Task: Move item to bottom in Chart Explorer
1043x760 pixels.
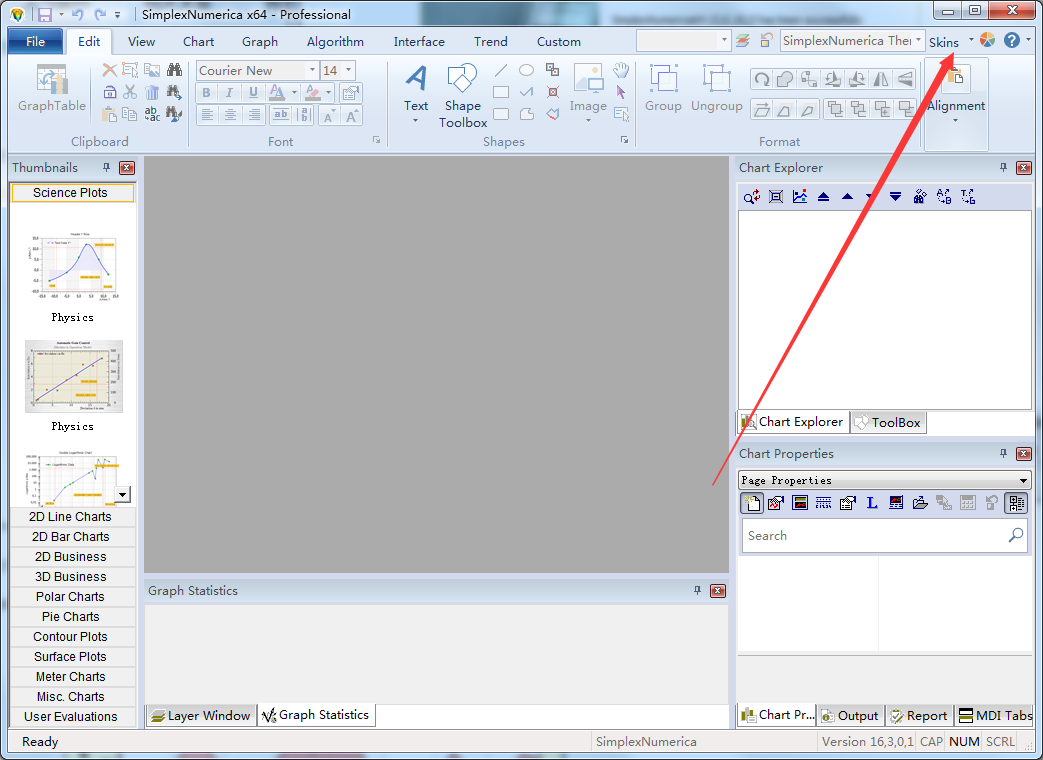Action: tap(895, 197)
